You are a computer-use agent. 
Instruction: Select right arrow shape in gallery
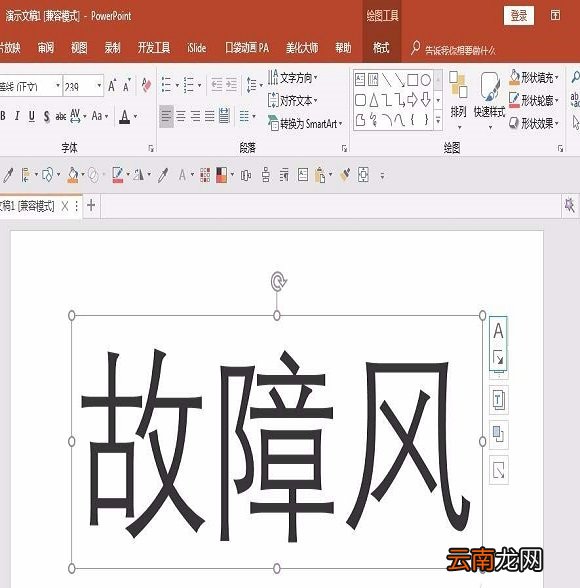click(412, 100)
